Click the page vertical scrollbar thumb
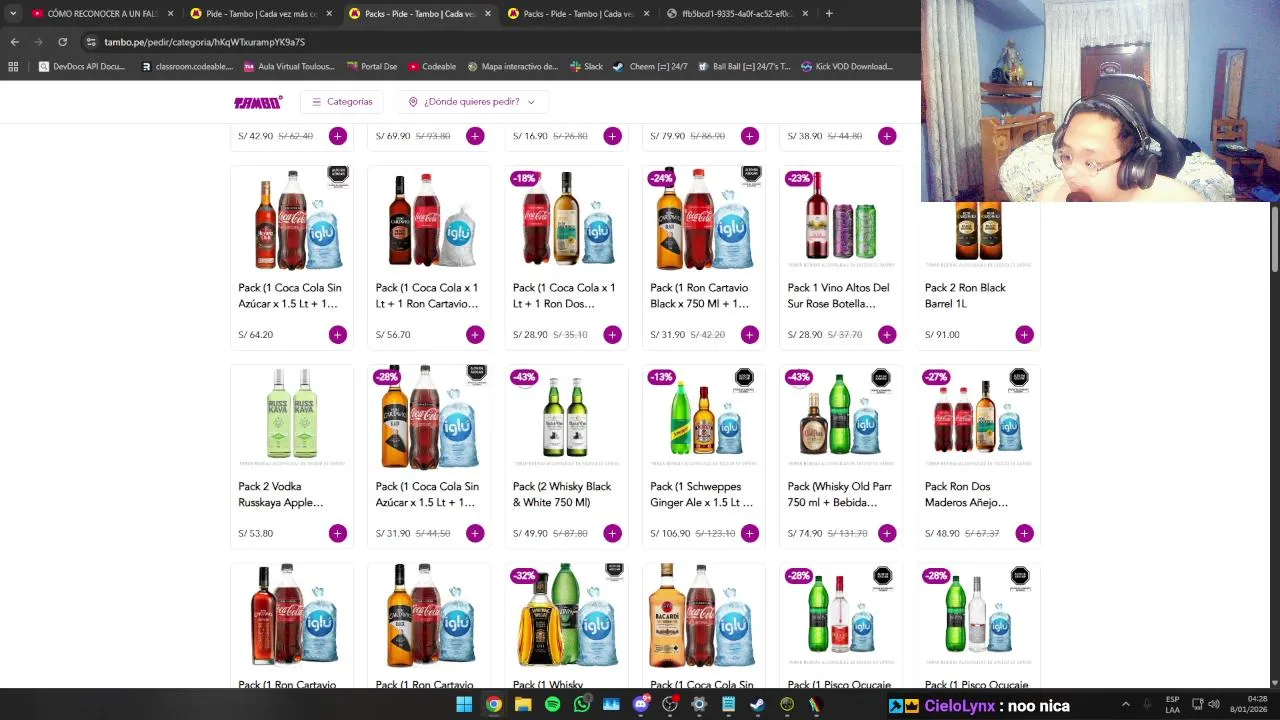The image size is (1280, 720). click(1274, 237)
